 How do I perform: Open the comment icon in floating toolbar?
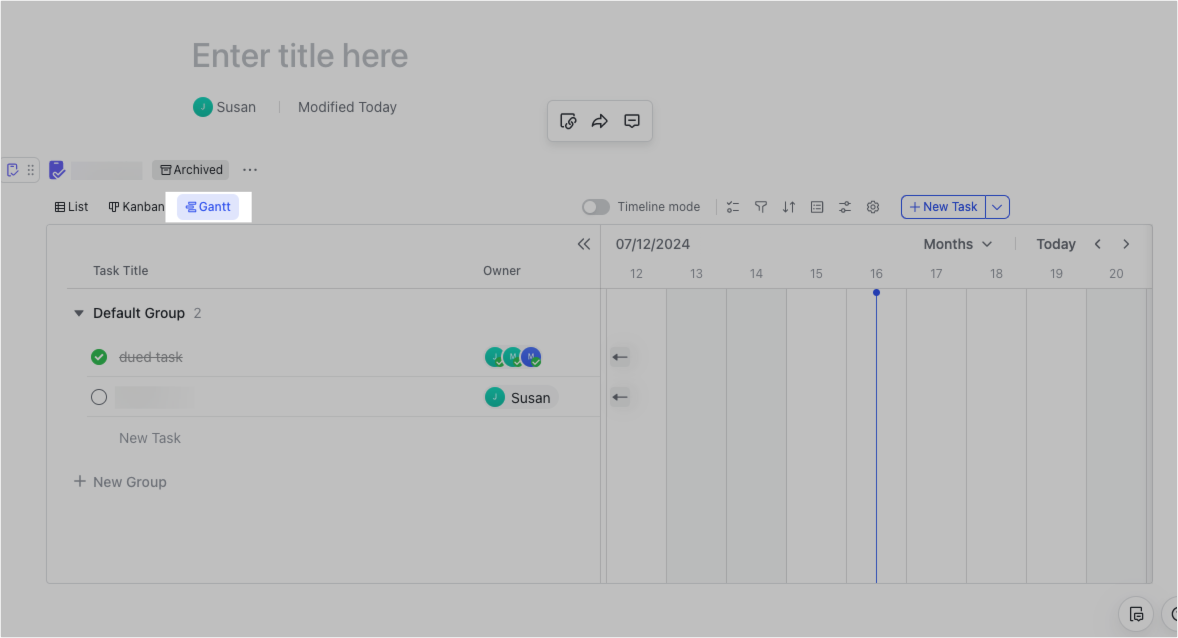click(x=631, y=121)
